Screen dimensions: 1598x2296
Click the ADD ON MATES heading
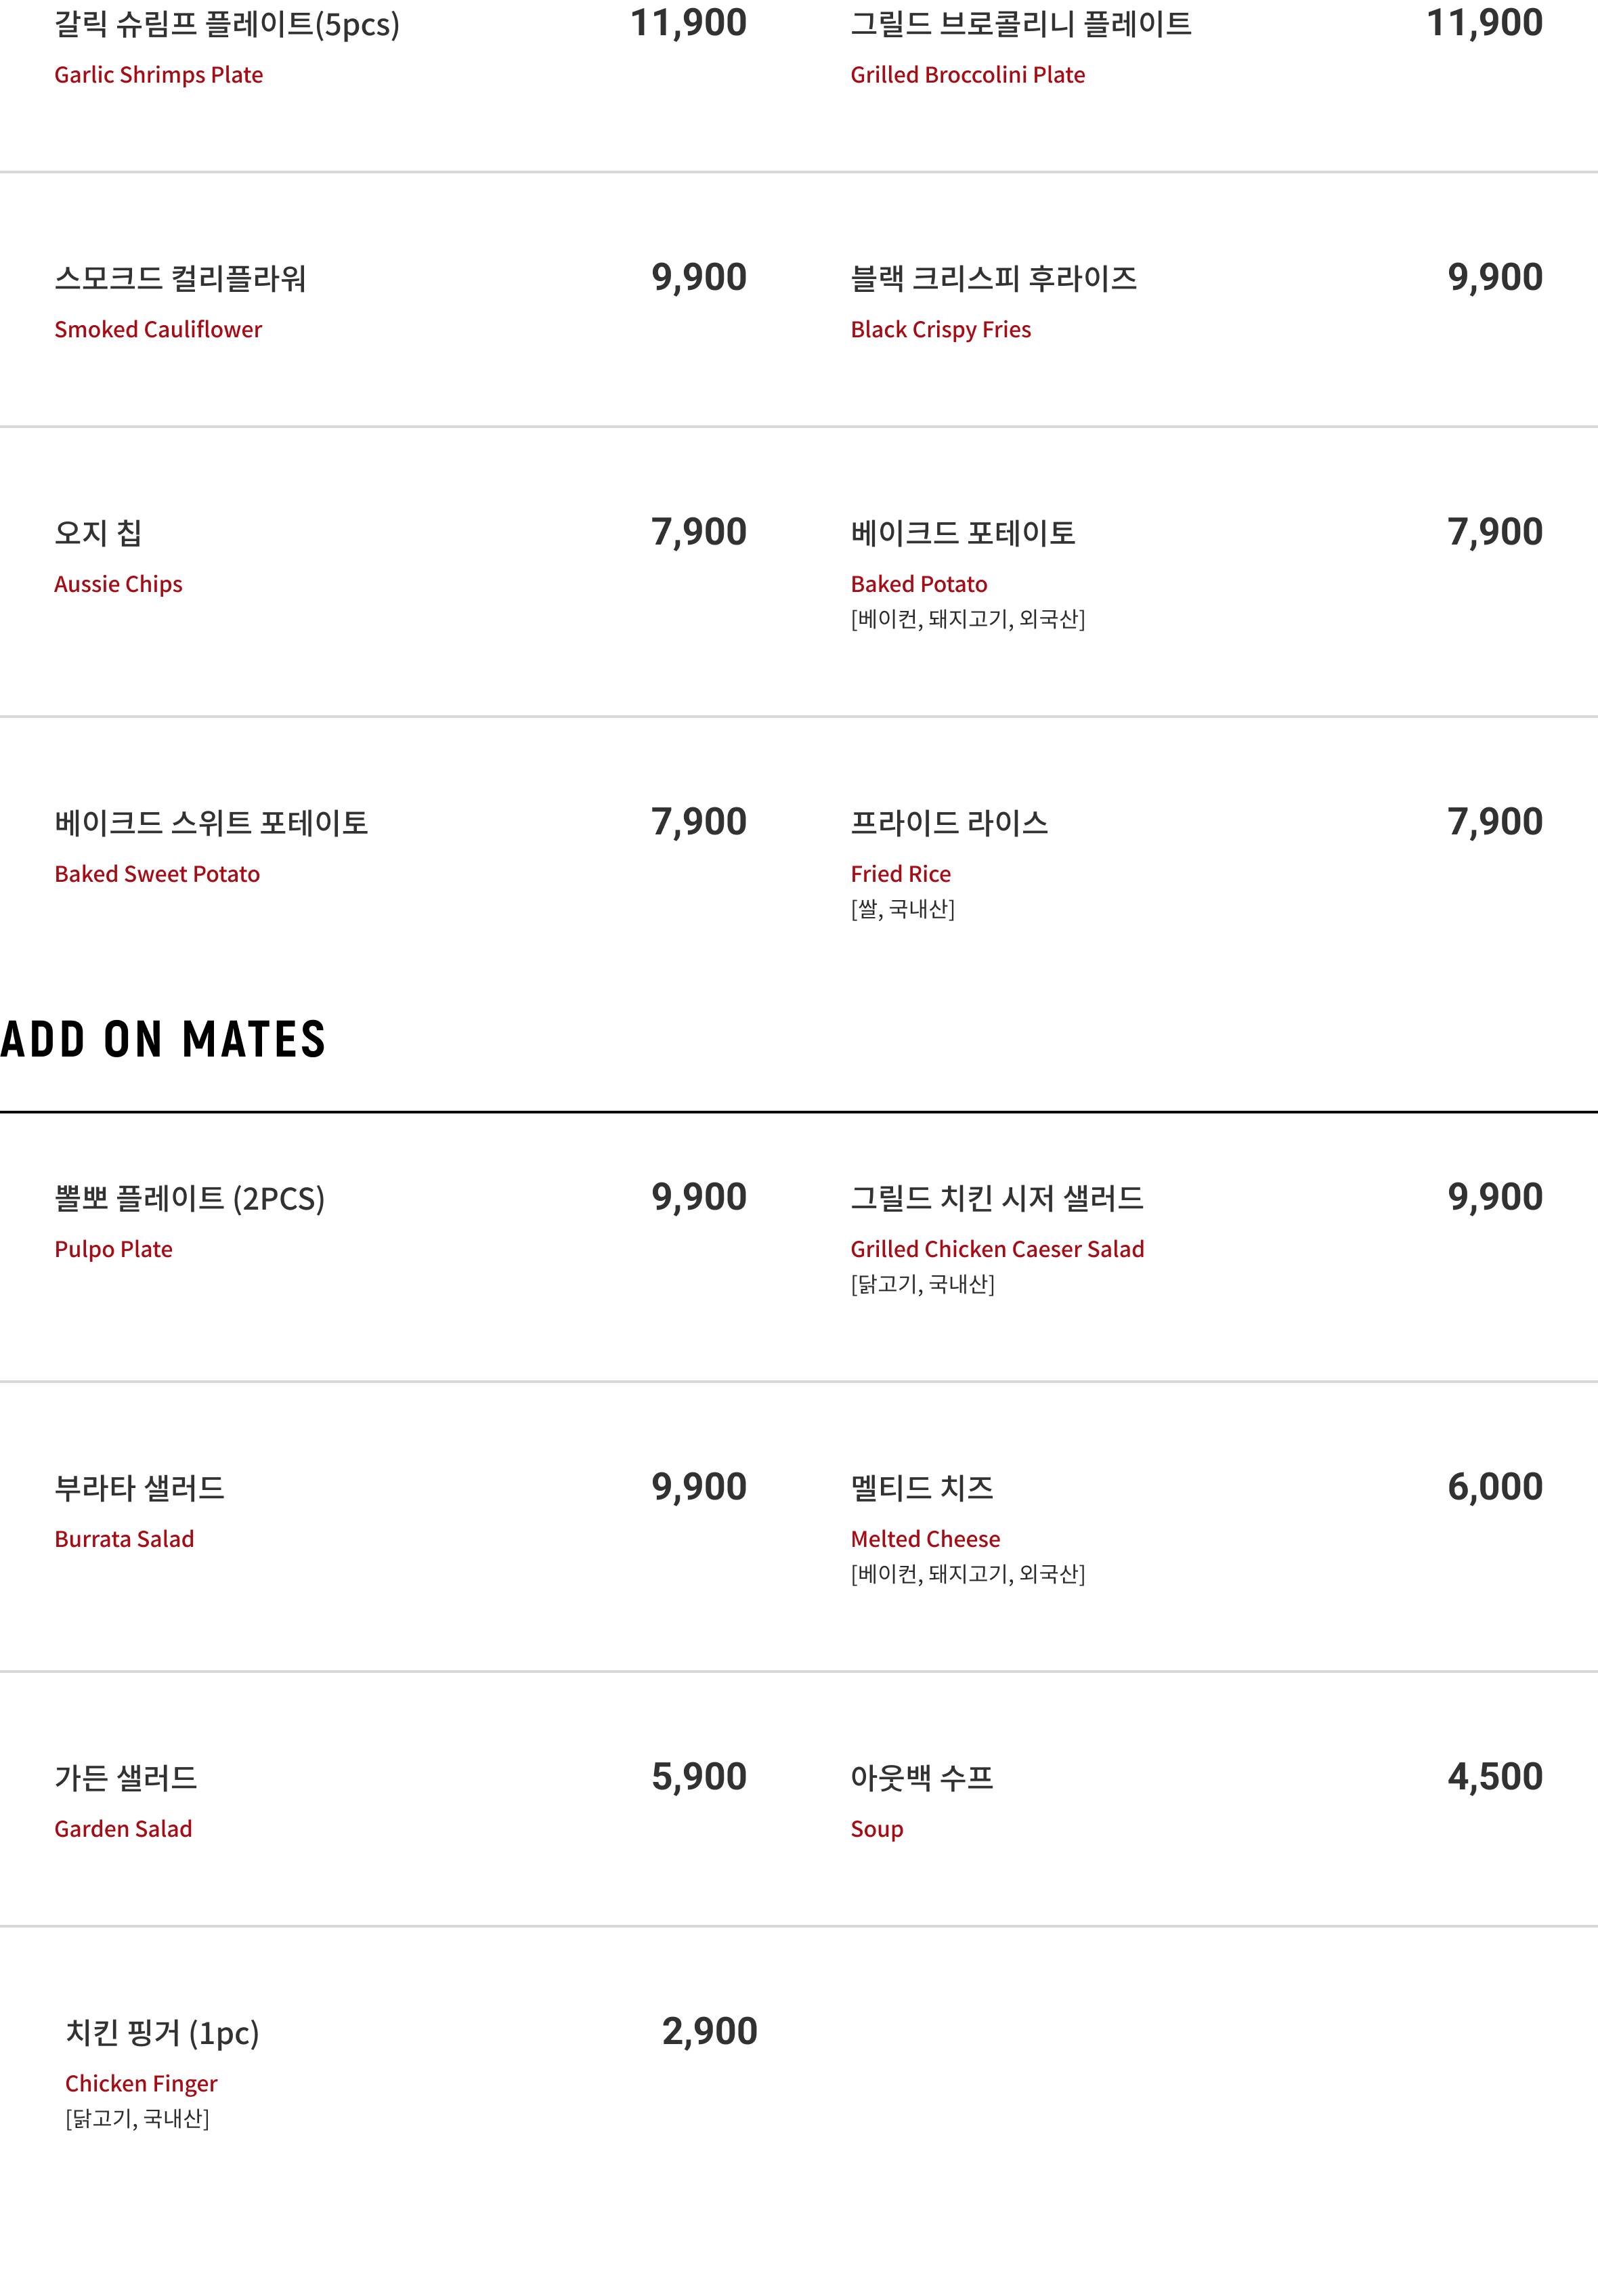pyautogui.click(x=163, y=1039)
